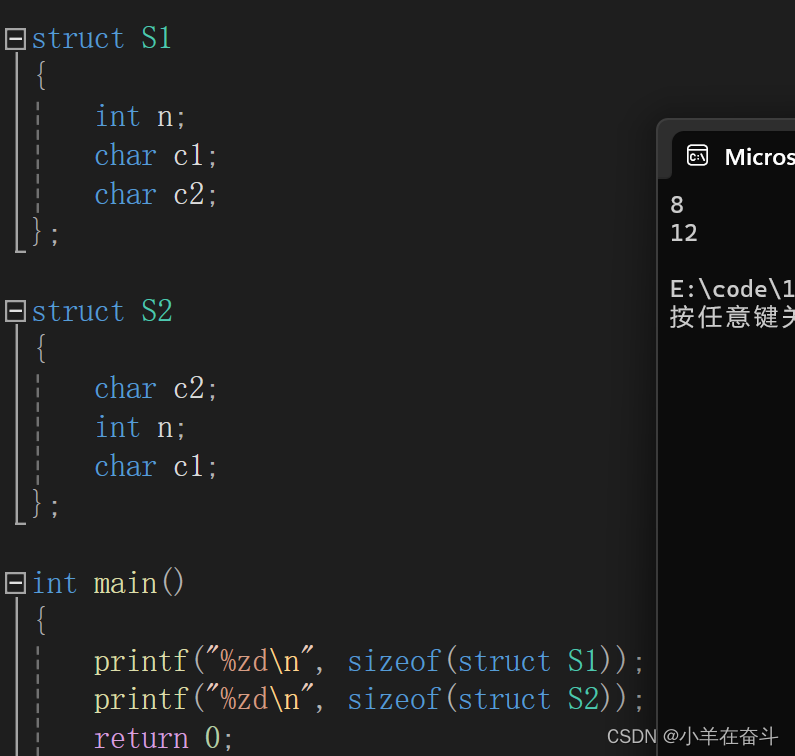Click the opening brace of main function
Viewport: 795px width, 756px height.
(x=41, y=620)
